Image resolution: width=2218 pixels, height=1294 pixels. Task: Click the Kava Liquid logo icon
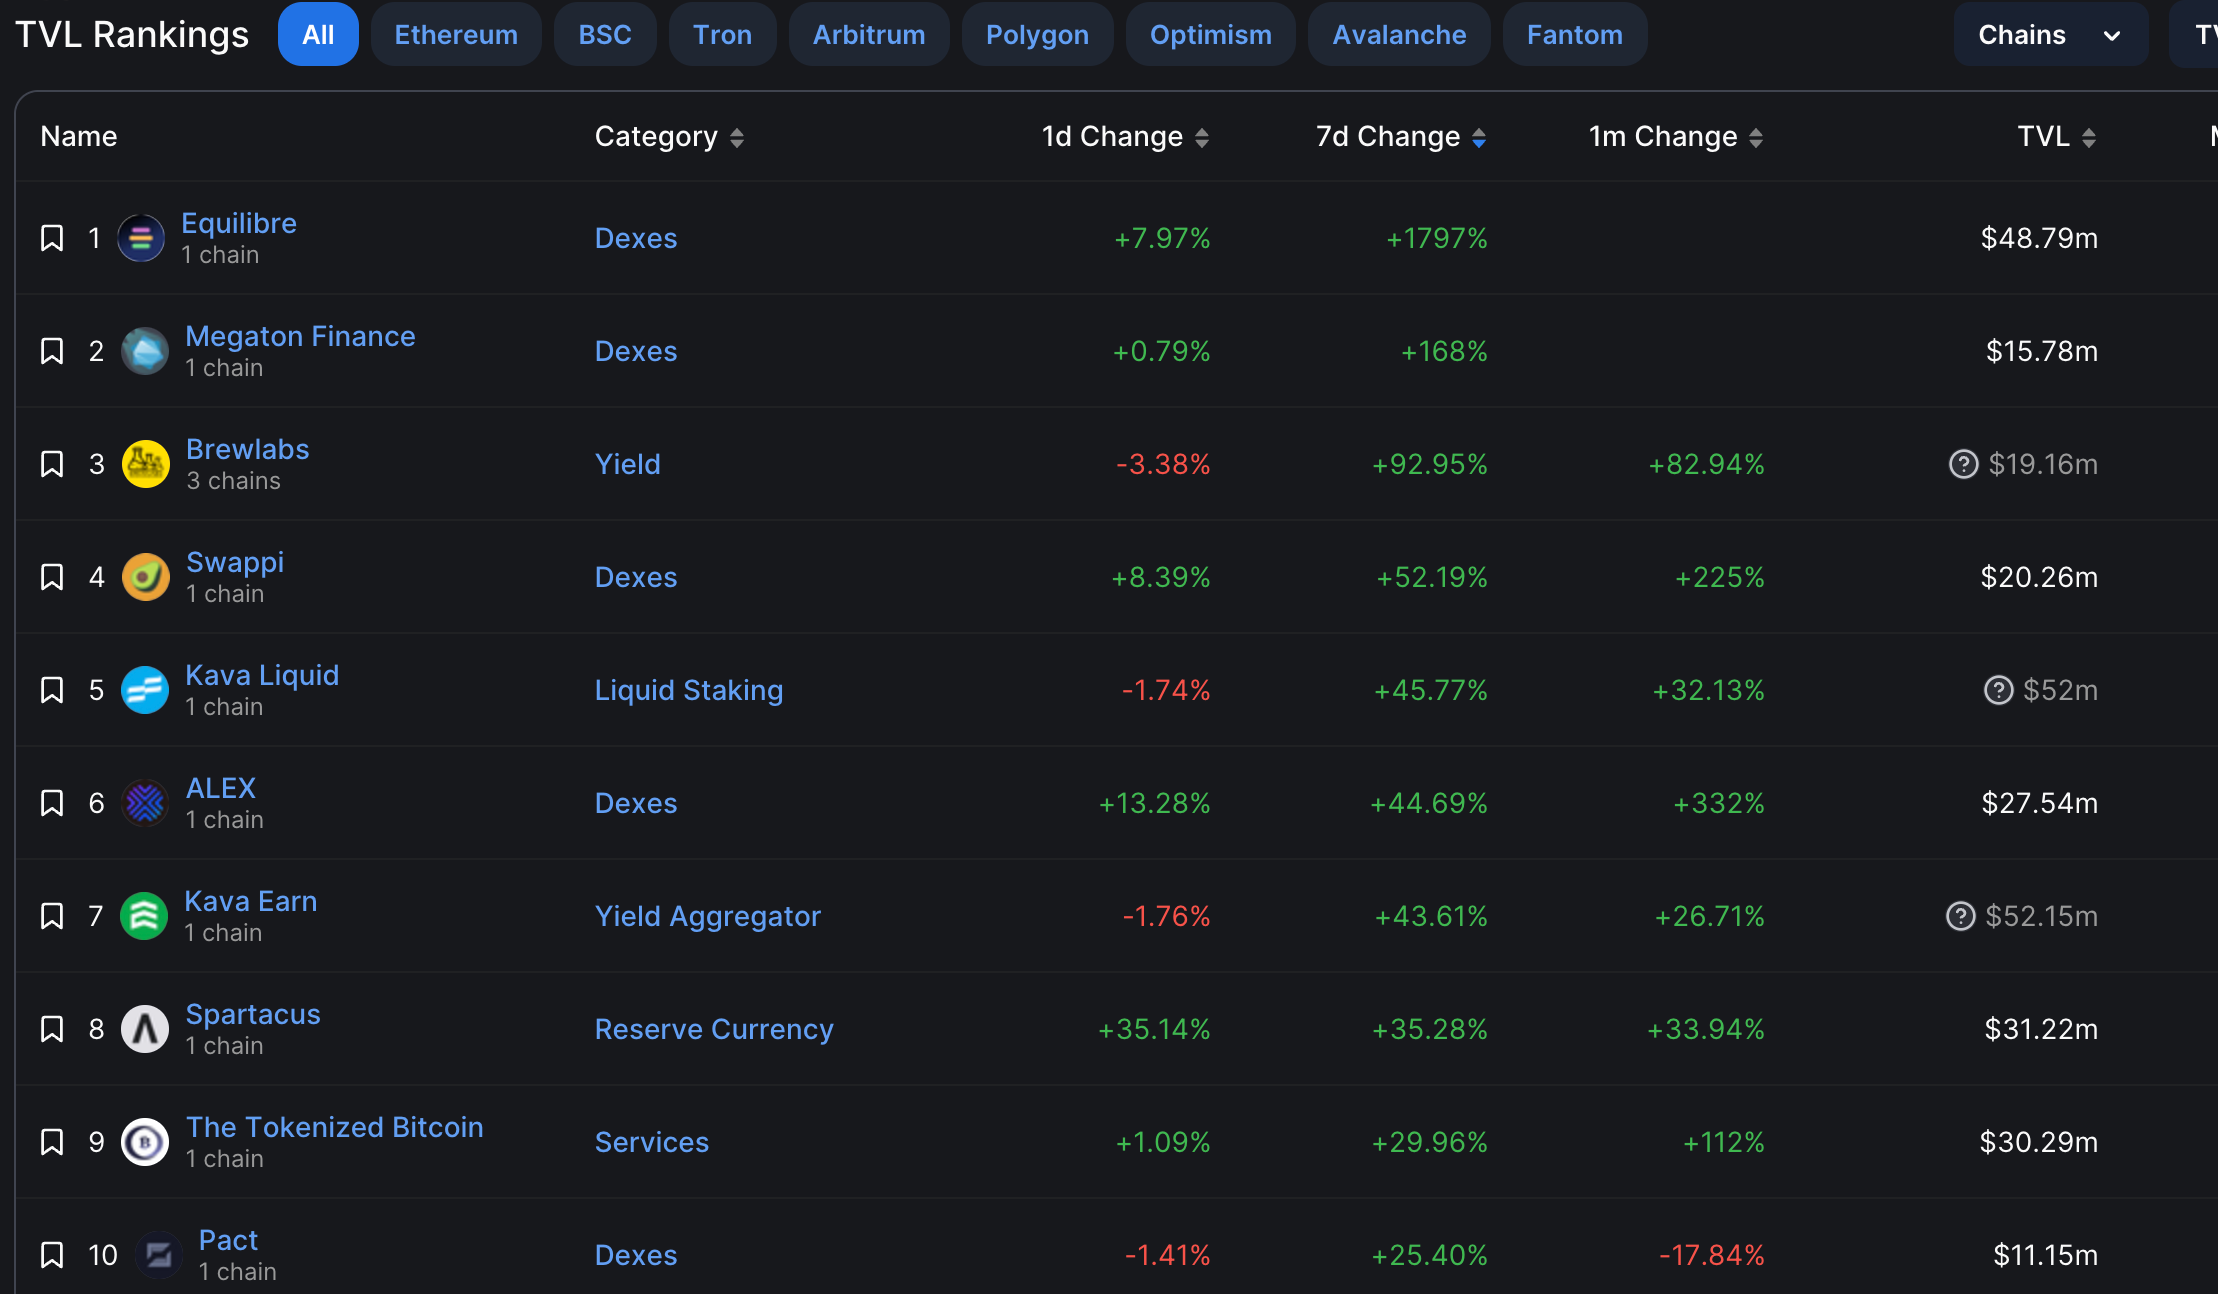(x=145, y=690)
